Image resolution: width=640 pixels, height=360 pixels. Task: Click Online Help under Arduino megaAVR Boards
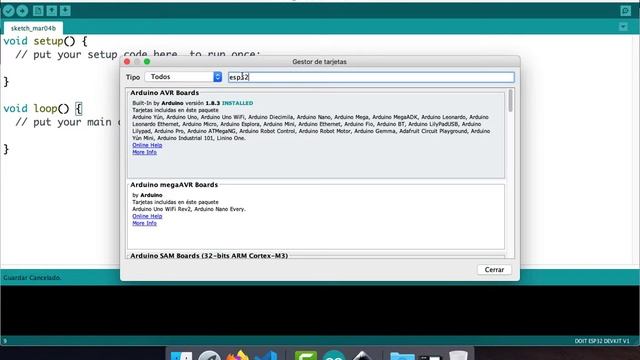[x=147, y=216]
